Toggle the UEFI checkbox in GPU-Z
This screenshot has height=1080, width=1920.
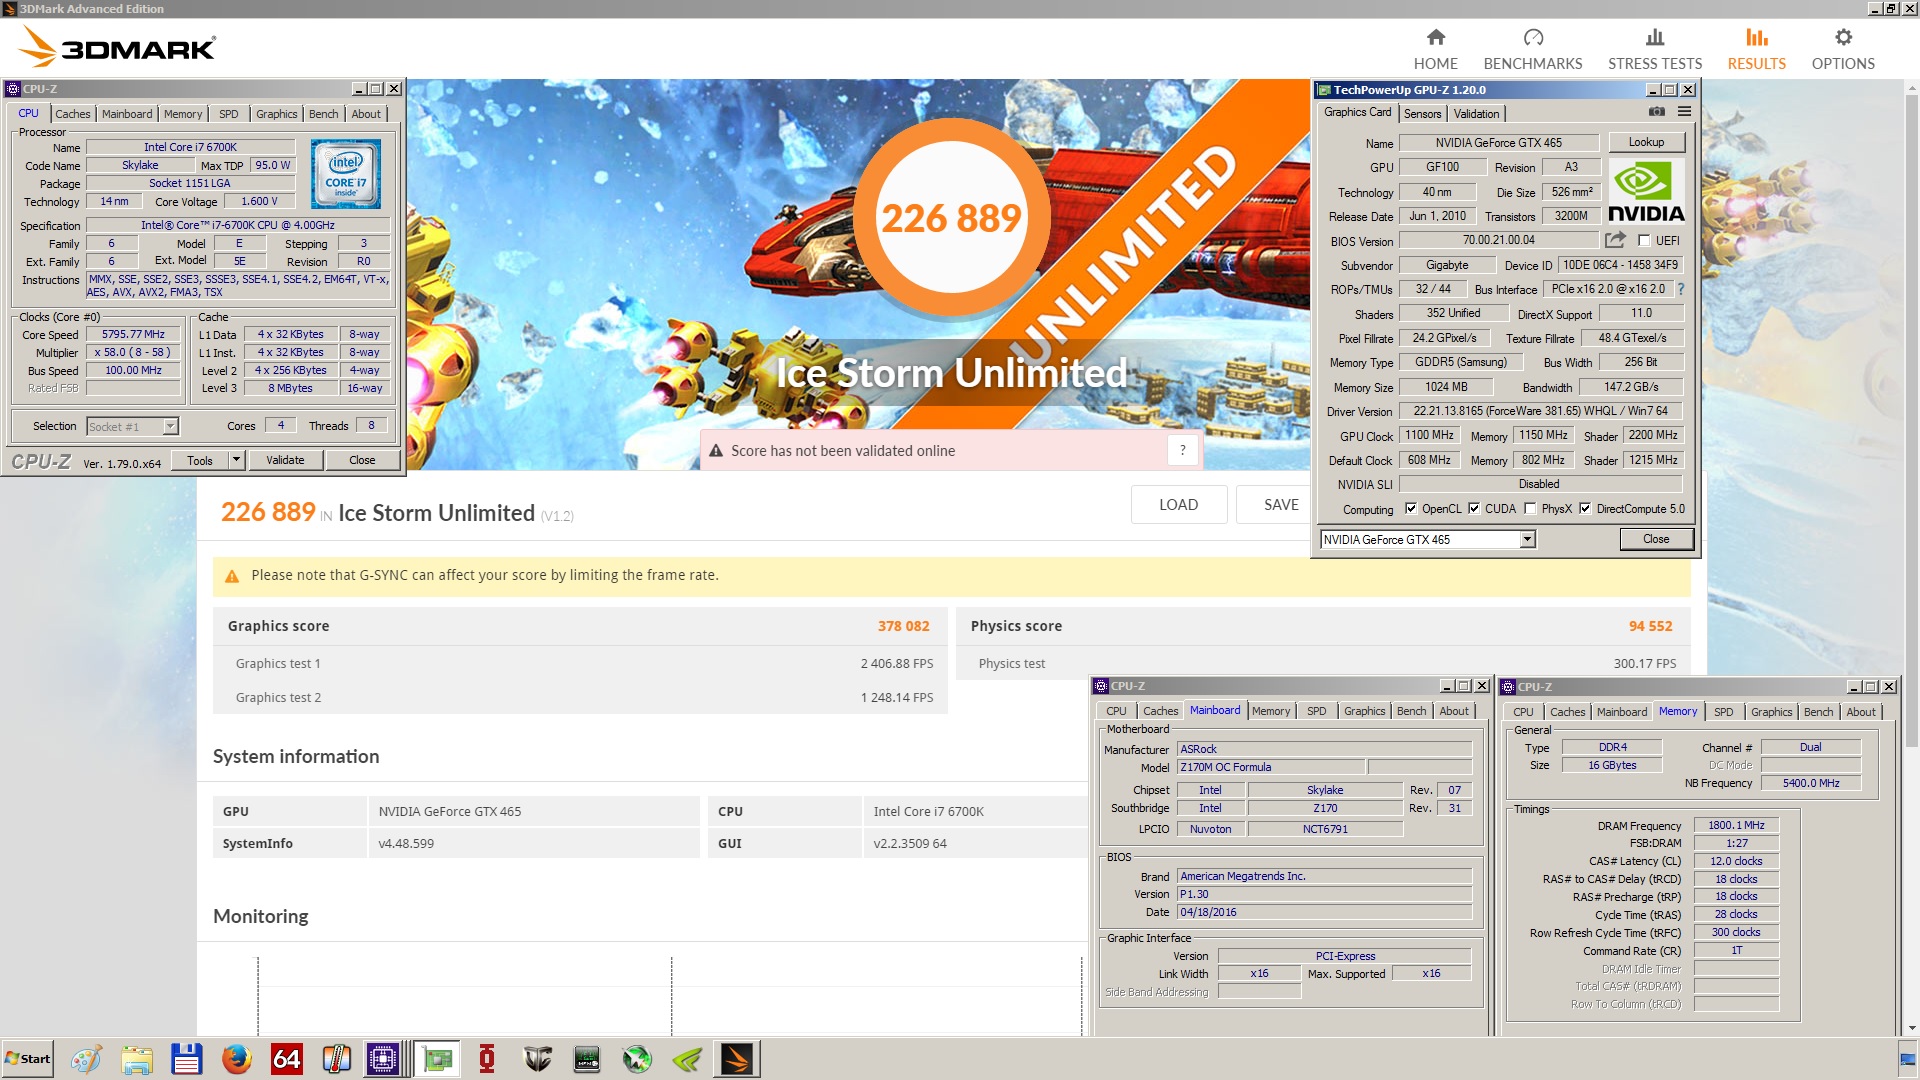click(x=1644, y=241)
